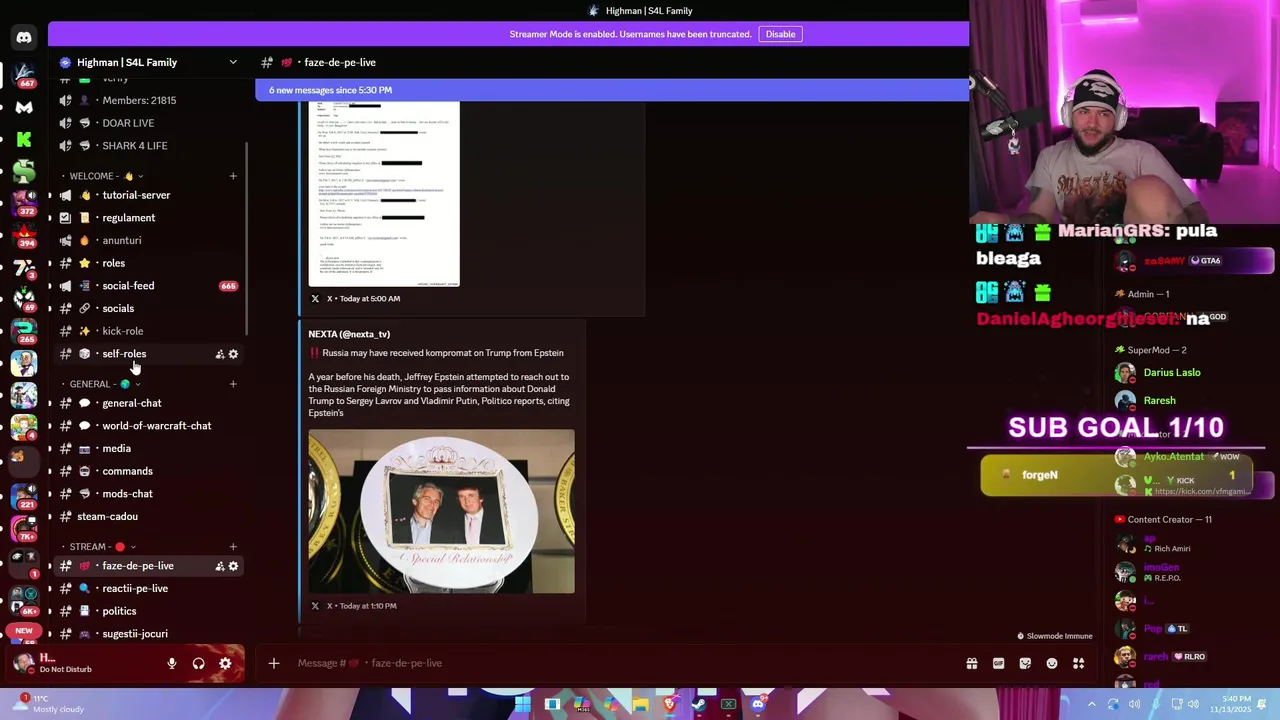Open settings gear for self-roles channel
Screen dimensions: 1280x720
click(233, 354)
